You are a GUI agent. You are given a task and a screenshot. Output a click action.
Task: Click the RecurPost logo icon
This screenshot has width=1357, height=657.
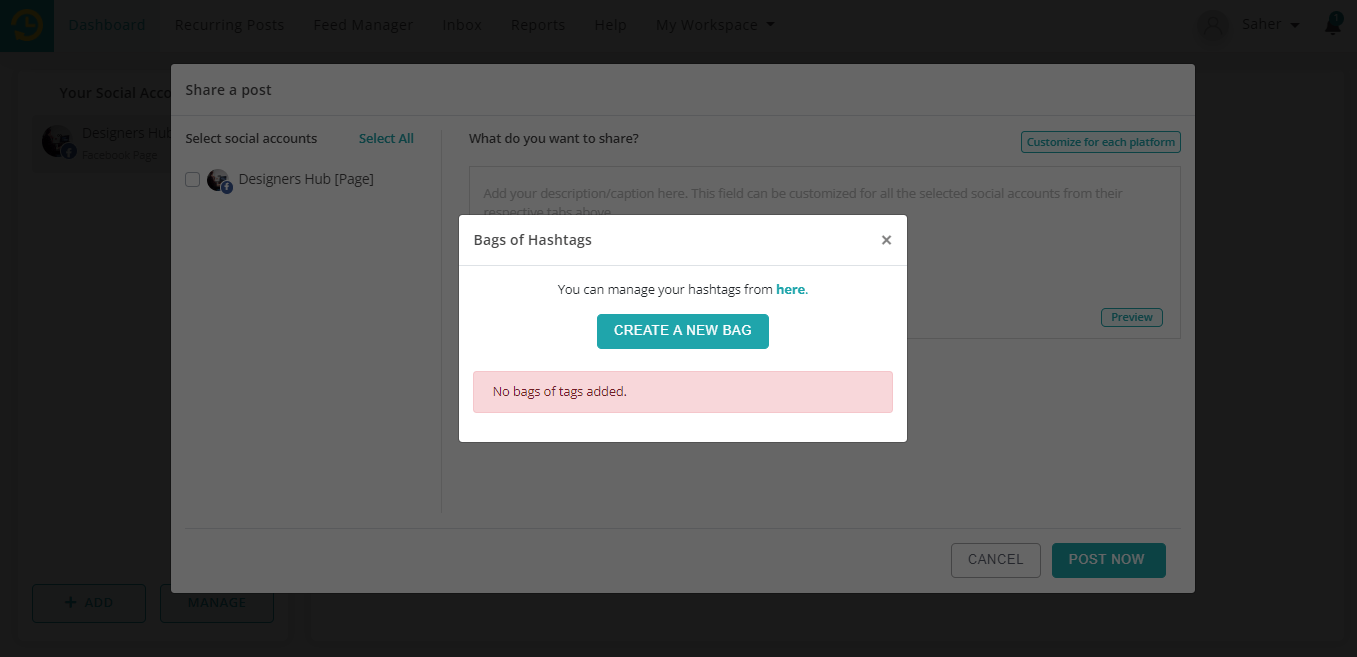(x=26, y=24)
